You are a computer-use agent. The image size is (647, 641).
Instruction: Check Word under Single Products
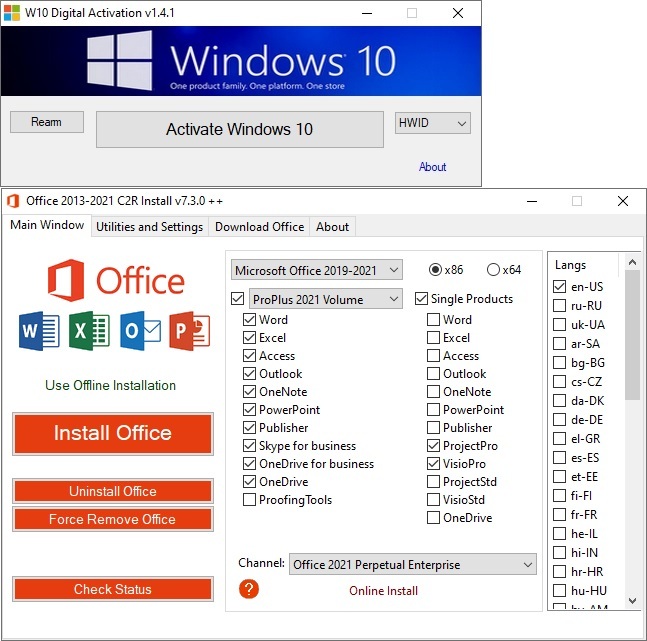pos(433,319)
